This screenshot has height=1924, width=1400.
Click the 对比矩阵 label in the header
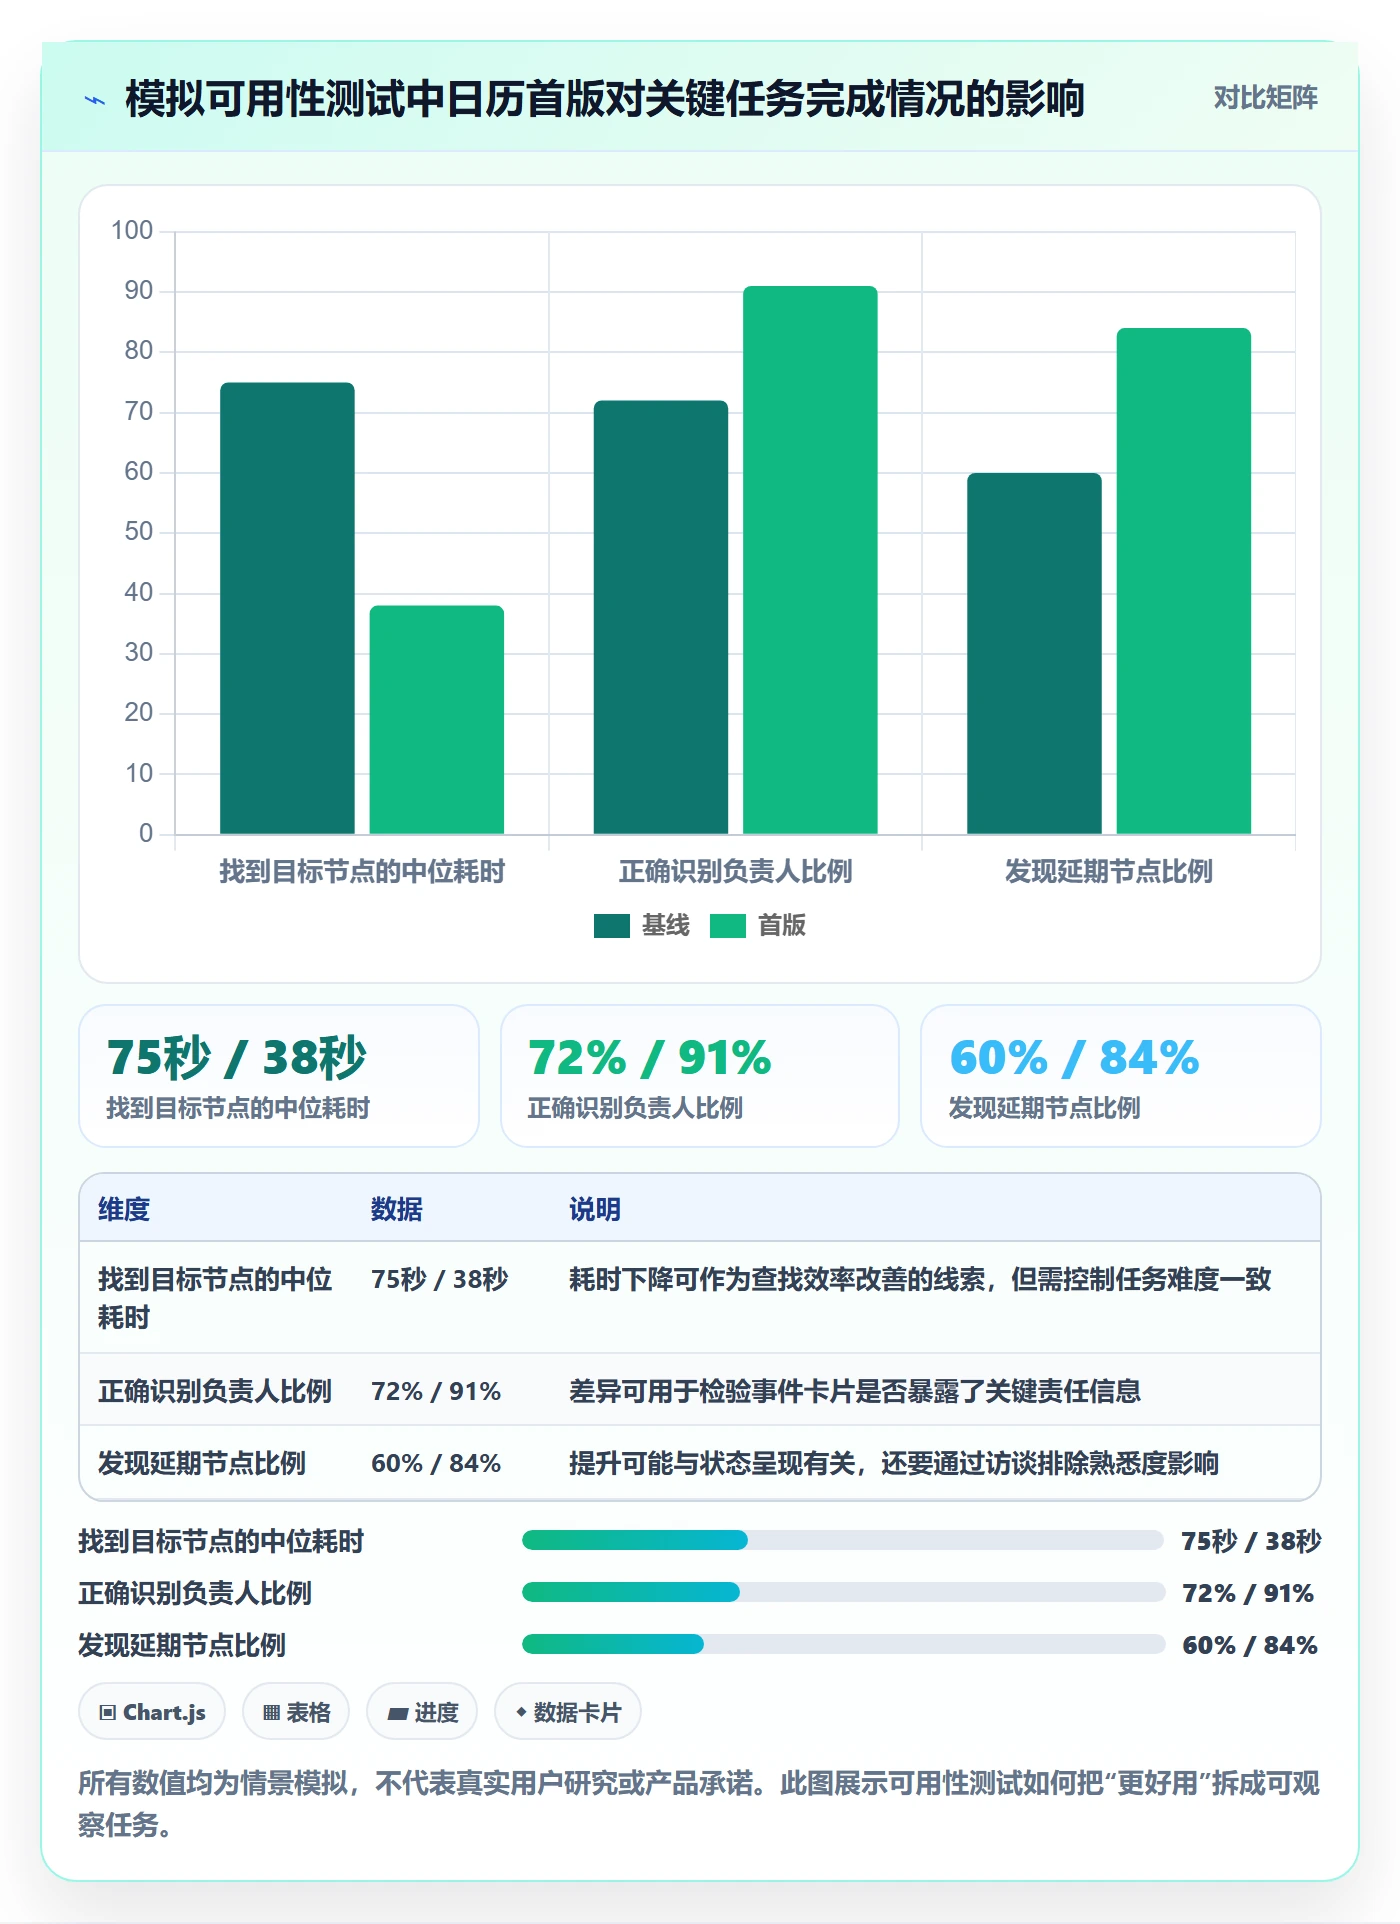(x=1265, y=98)
